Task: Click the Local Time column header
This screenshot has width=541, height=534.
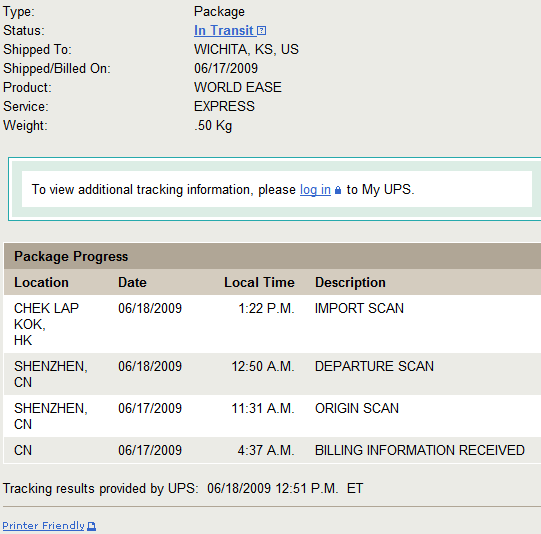Action: (259, 283)
